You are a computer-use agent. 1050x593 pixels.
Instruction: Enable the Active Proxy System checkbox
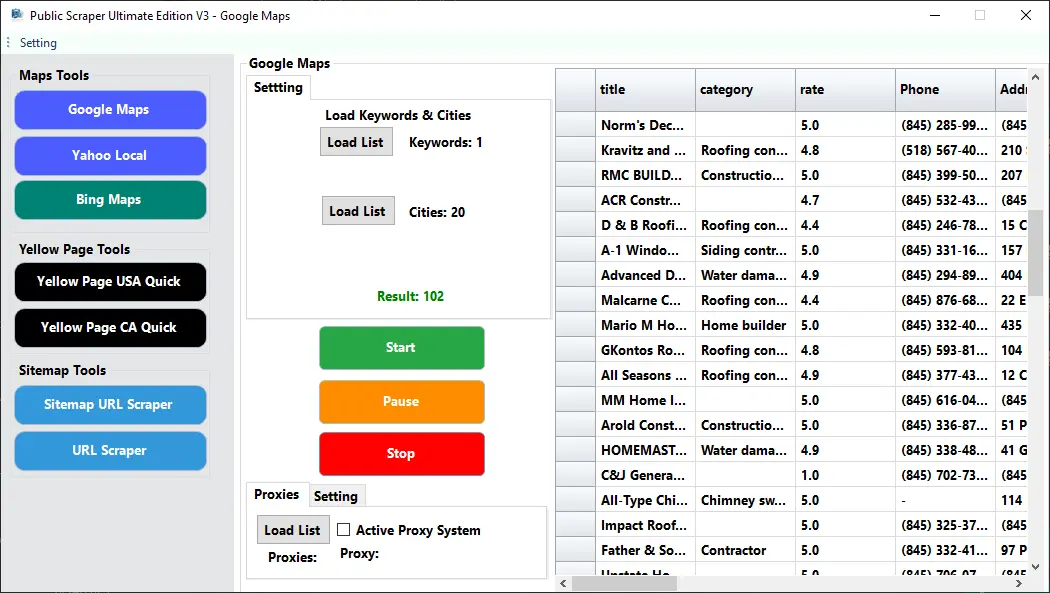coord(344,530)
